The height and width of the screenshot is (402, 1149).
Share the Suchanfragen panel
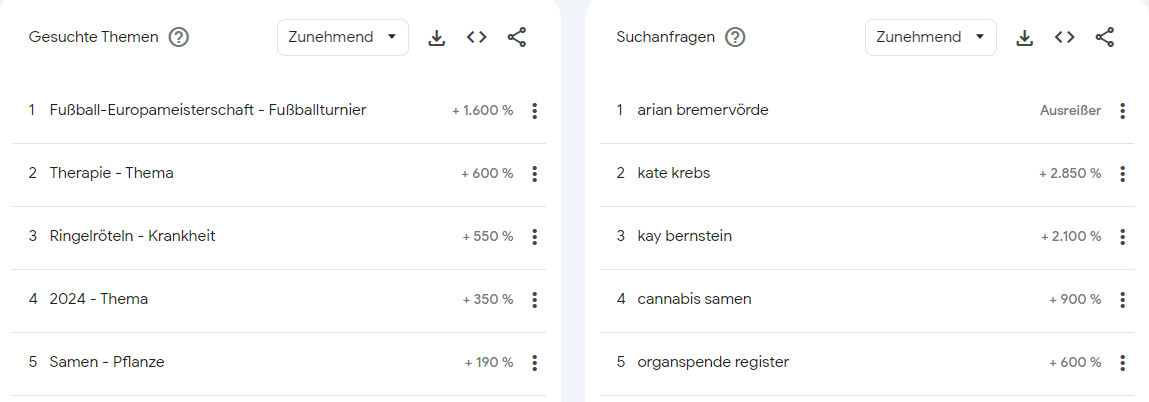(1104, 37)
